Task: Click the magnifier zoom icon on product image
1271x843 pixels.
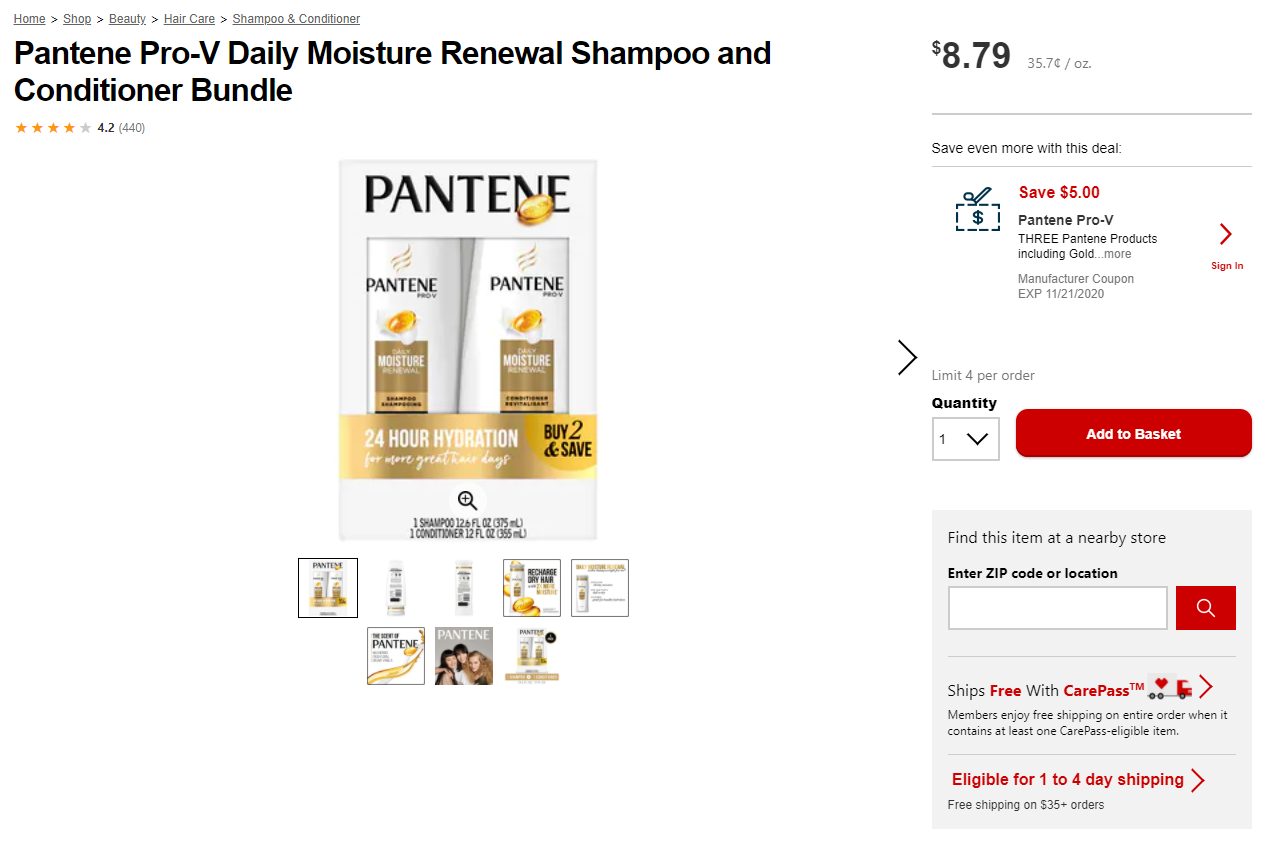Action: [467, 500]
